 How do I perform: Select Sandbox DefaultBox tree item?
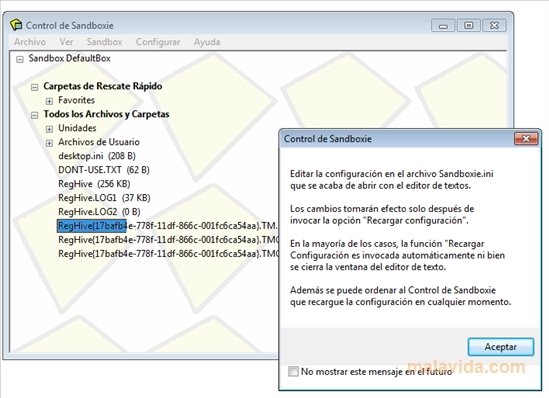70,58
